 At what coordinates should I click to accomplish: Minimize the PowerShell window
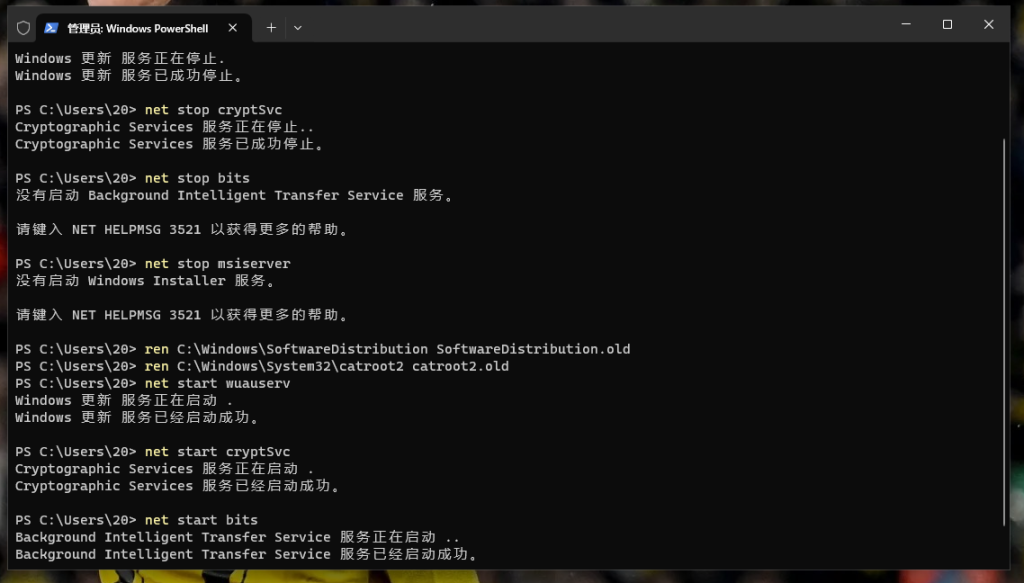906,25
